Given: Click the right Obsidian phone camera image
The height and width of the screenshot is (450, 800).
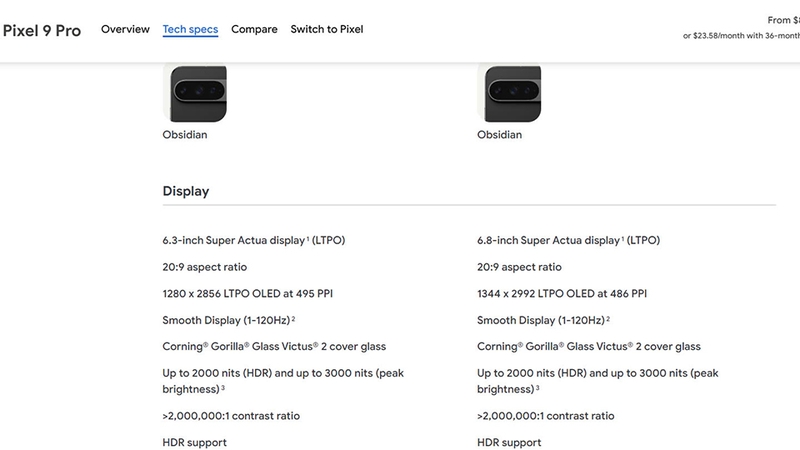Looking at the screenshot, I should point(509,92).
